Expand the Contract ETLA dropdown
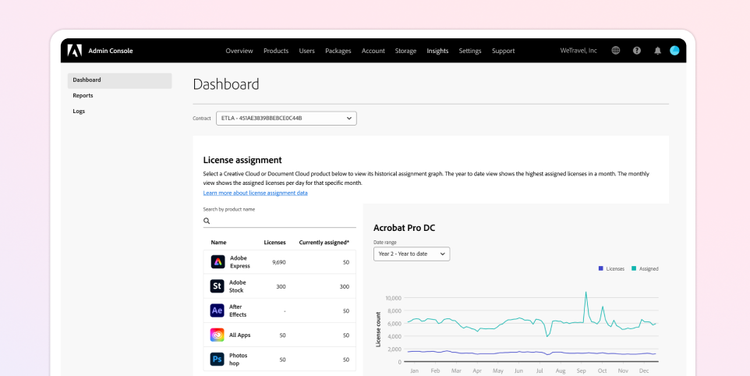The height and width of the screenshot is (376, 750). tap(286, 118)
